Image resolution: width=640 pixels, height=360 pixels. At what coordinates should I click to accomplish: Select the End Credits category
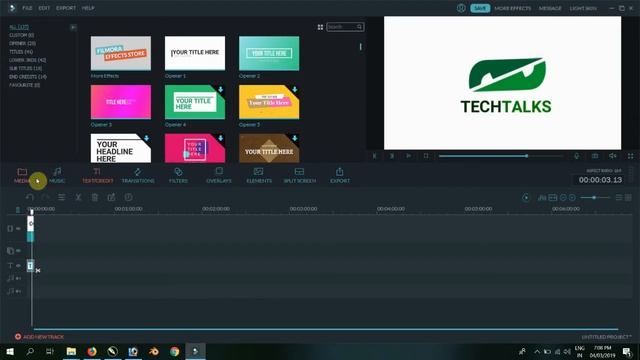[x=28, y=77]
